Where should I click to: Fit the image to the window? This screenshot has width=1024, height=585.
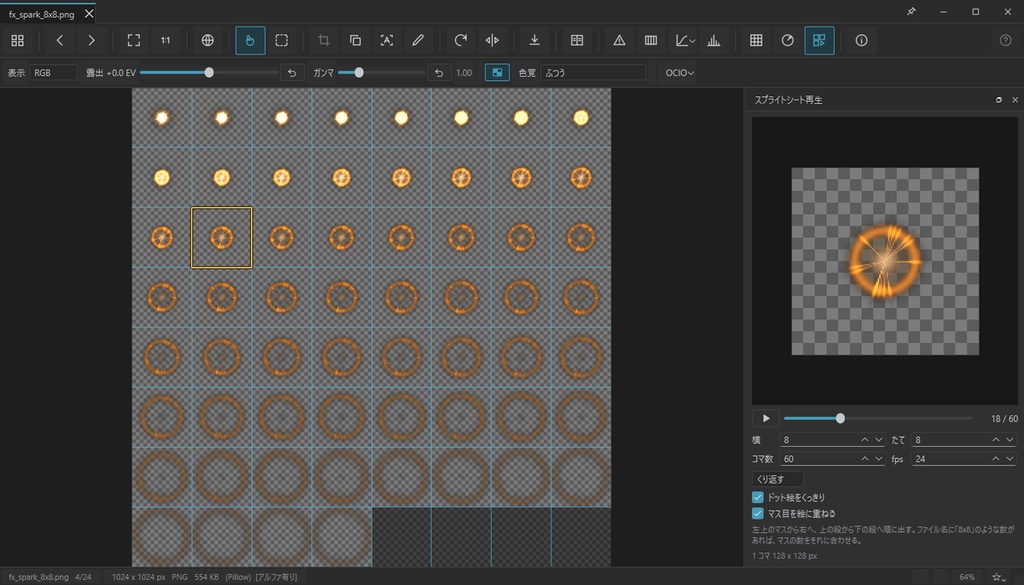pyautogui.click(x=134, y=40)
